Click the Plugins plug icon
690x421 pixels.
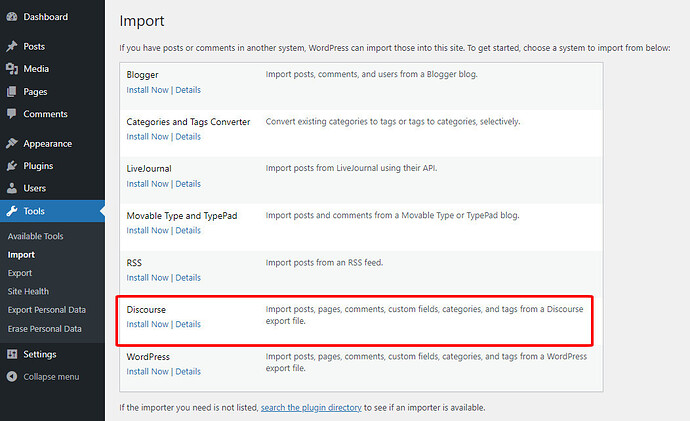coord(12,166)
